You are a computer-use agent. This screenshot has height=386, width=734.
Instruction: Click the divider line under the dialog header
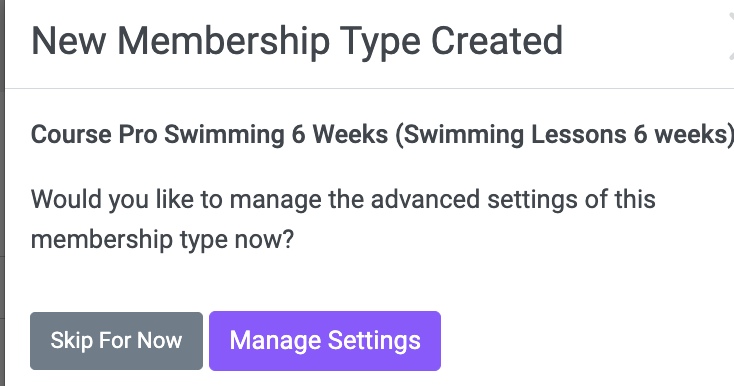pyautogui.click(x=369, y=88)
